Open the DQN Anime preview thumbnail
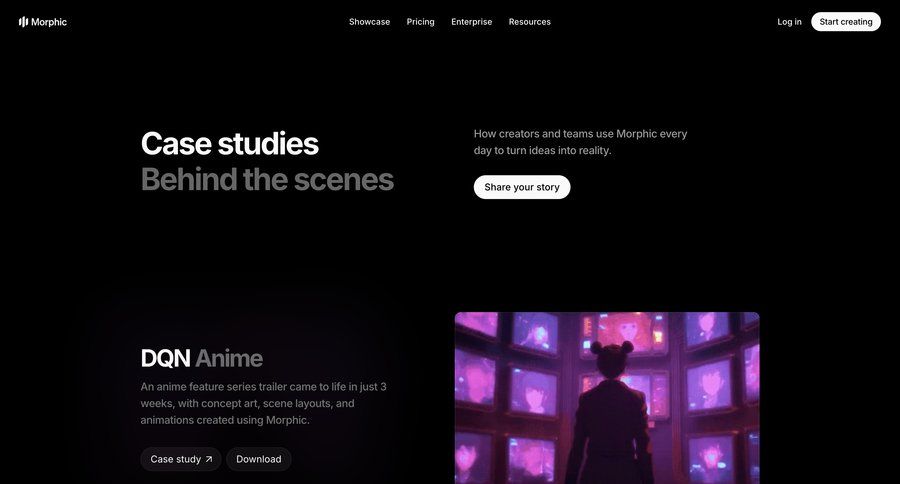This screenshot has height=484, width=900. [607, 398]
